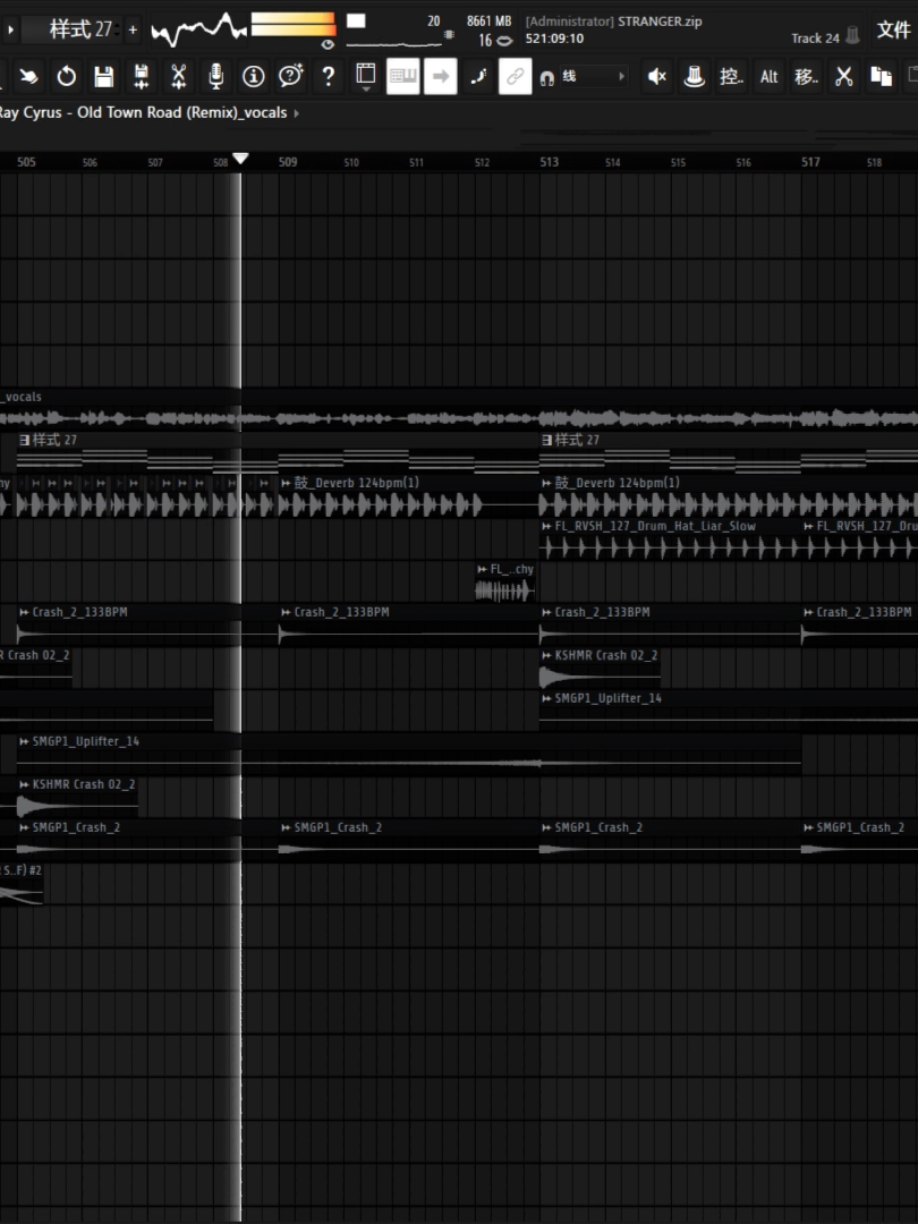This screenshot has height=1224, width=918.
Task: Click the speech-bubble question mark icon
Action: point(291,76)
